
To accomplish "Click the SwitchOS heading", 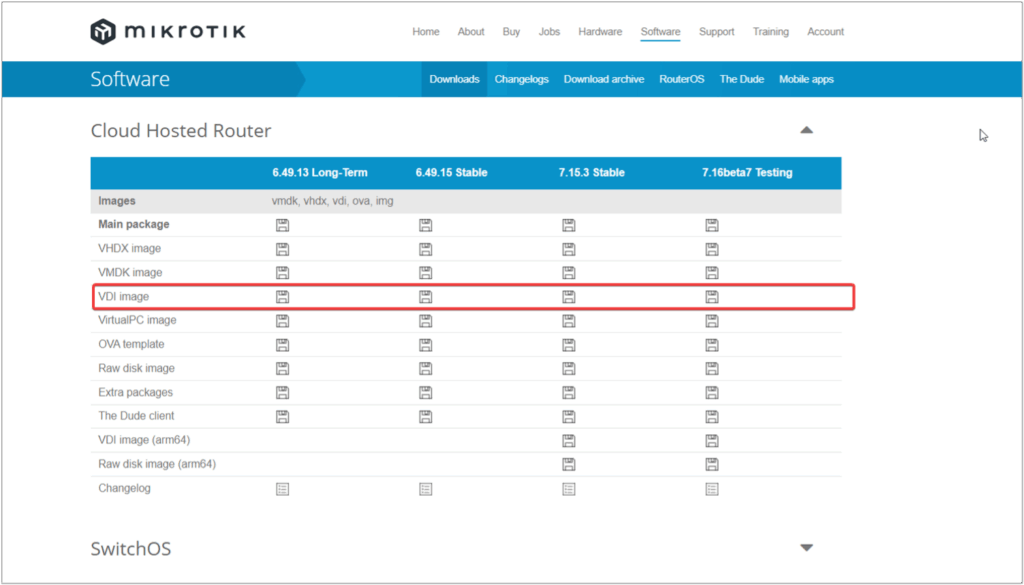I will tap(131, 548).
